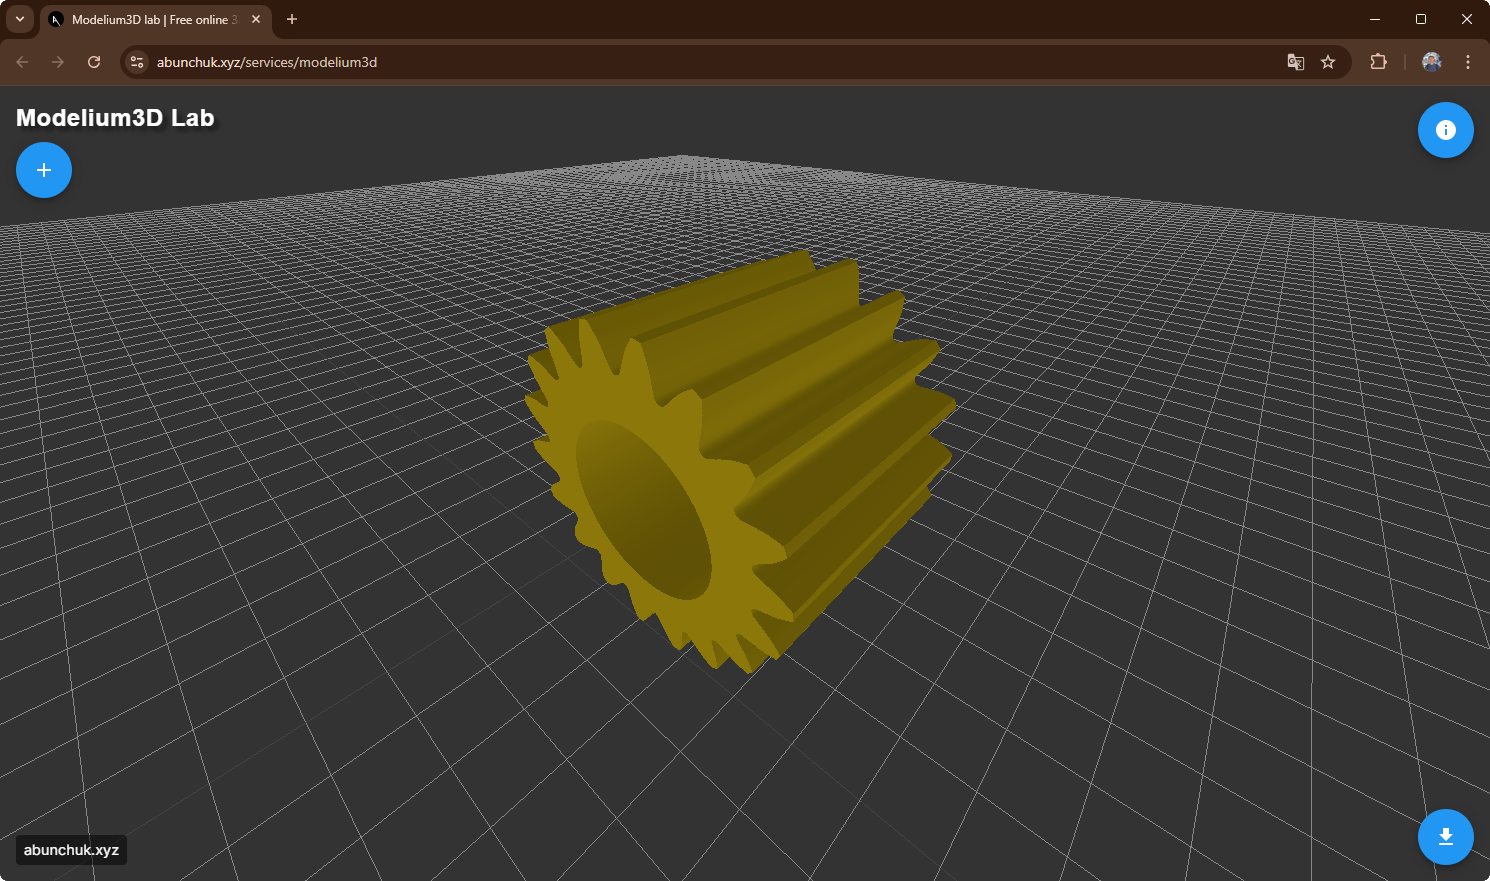Click the forward navigation arrow
The image size is (1490, 881).
coord(57,62)
